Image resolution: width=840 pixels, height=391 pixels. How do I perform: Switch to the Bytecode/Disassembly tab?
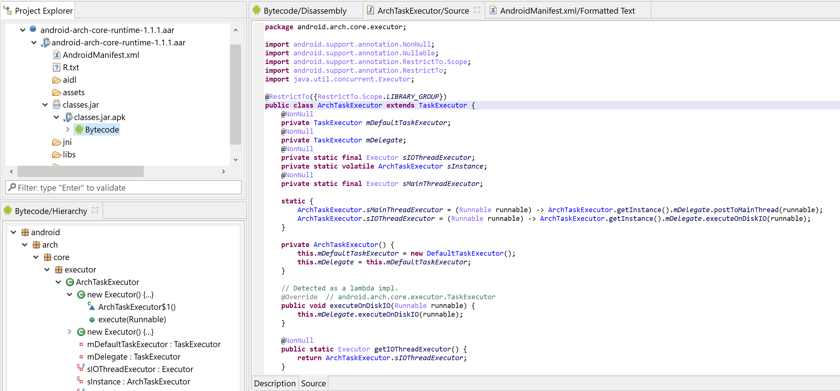click(300, 10)
